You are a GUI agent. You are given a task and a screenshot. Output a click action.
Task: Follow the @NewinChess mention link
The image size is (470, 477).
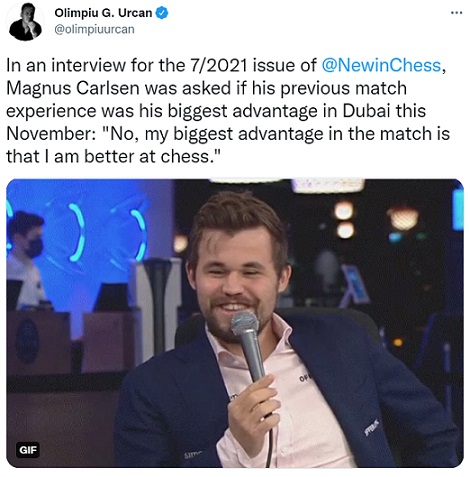tap(381, 65)
